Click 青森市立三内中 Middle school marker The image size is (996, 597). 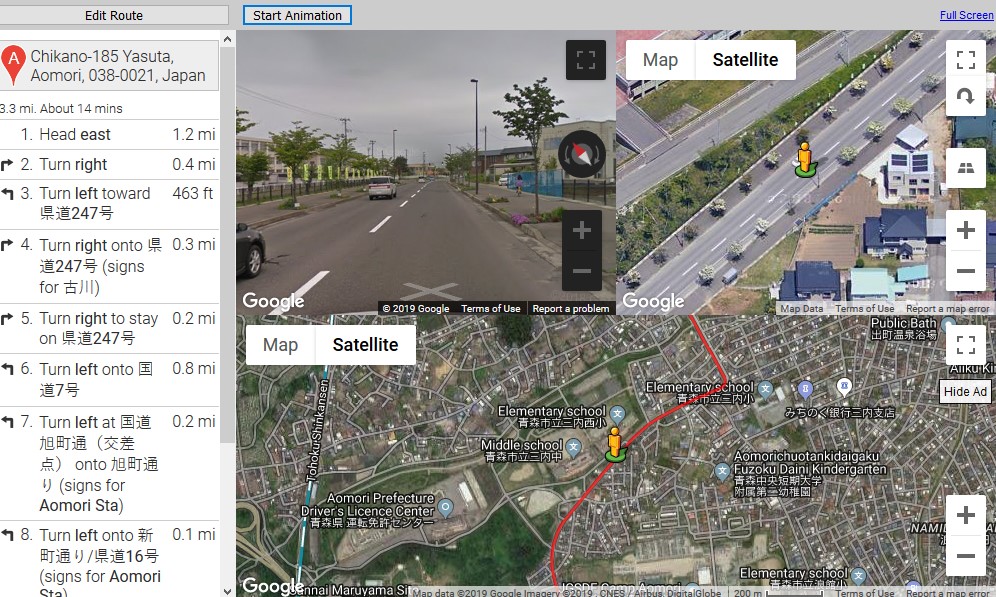[574, 446]
